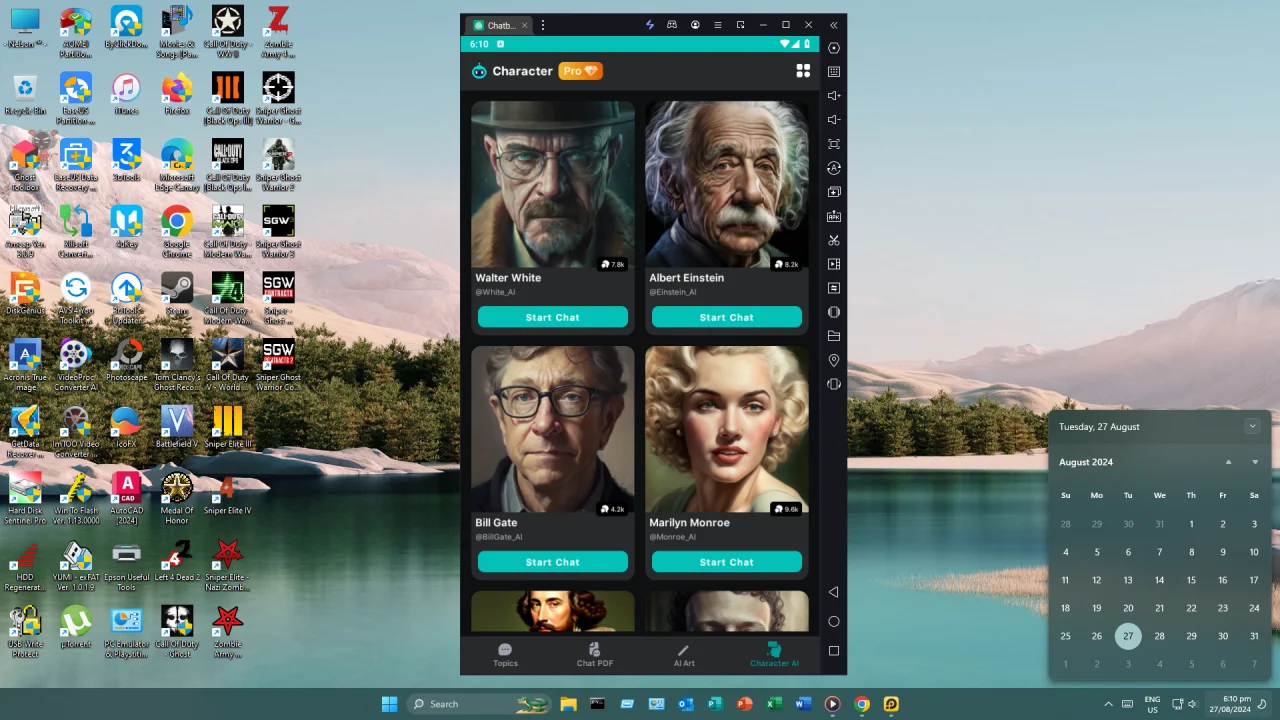
Task: Show hidden system tray icons
Action: (x=1108, y=704)
